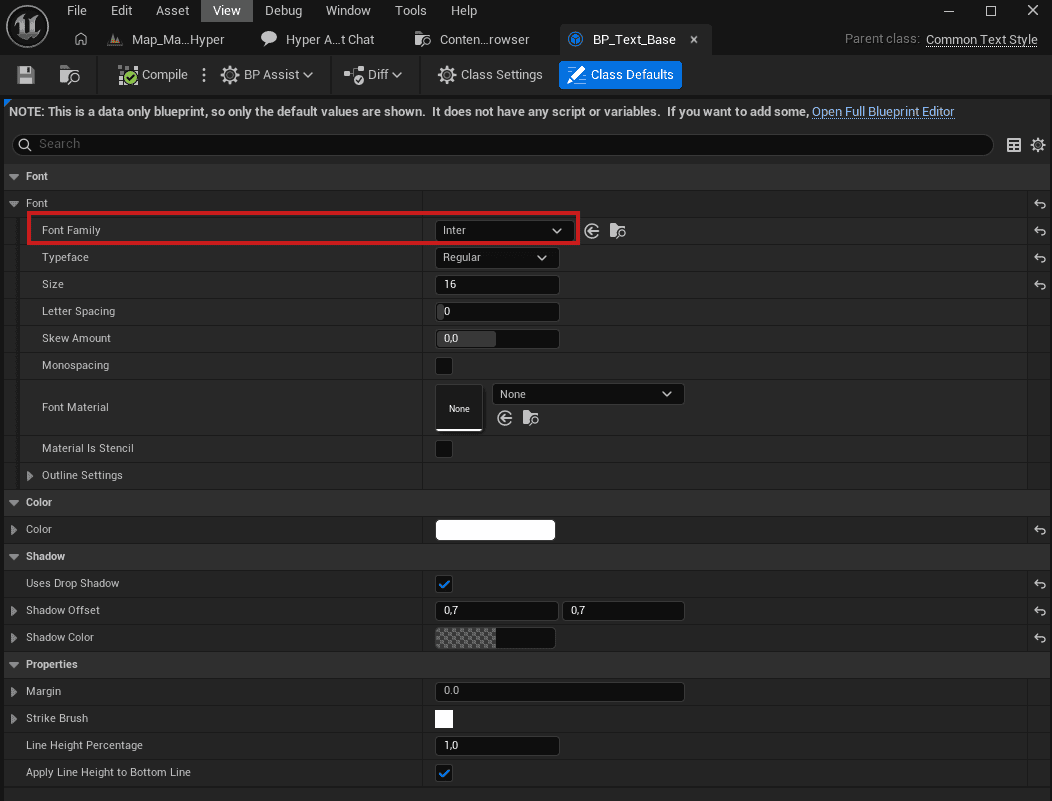This screenshot has width=1052, height=801.
Task: Open the Edit menu
Action: pyautogui.click(x=121, y=11)
